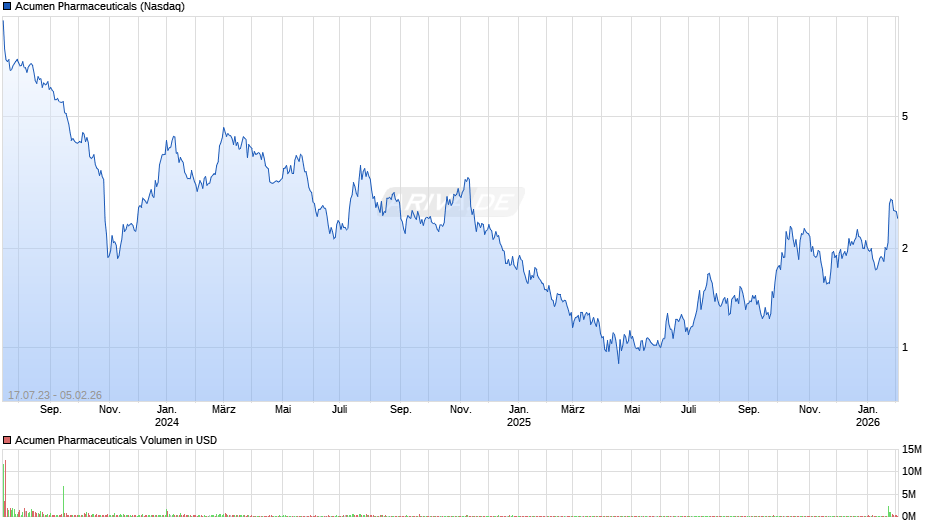Click the tallest volume bar at chart start

pyautogui.click(x=5, y=488)
